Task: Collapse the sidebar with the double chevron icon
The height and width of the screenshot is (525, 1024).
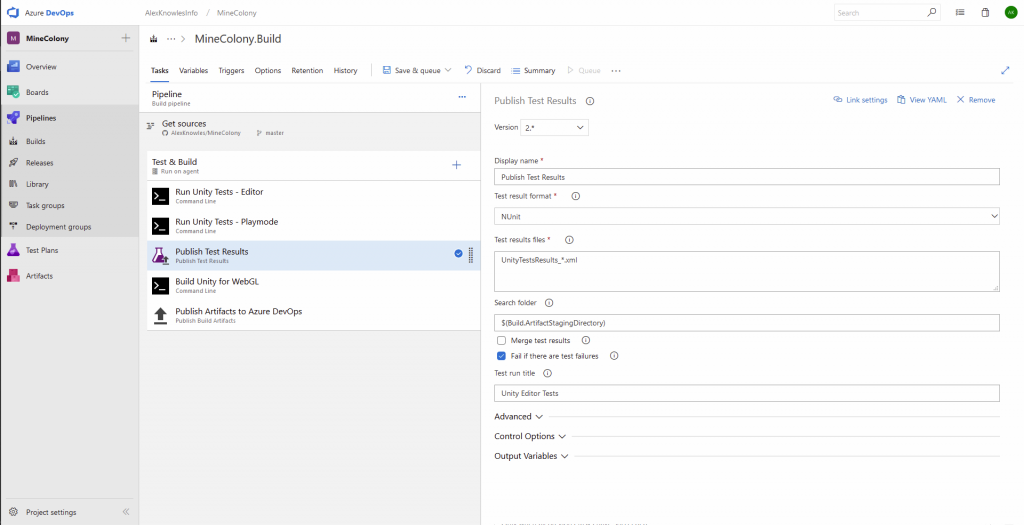Action: pos(126,512)
